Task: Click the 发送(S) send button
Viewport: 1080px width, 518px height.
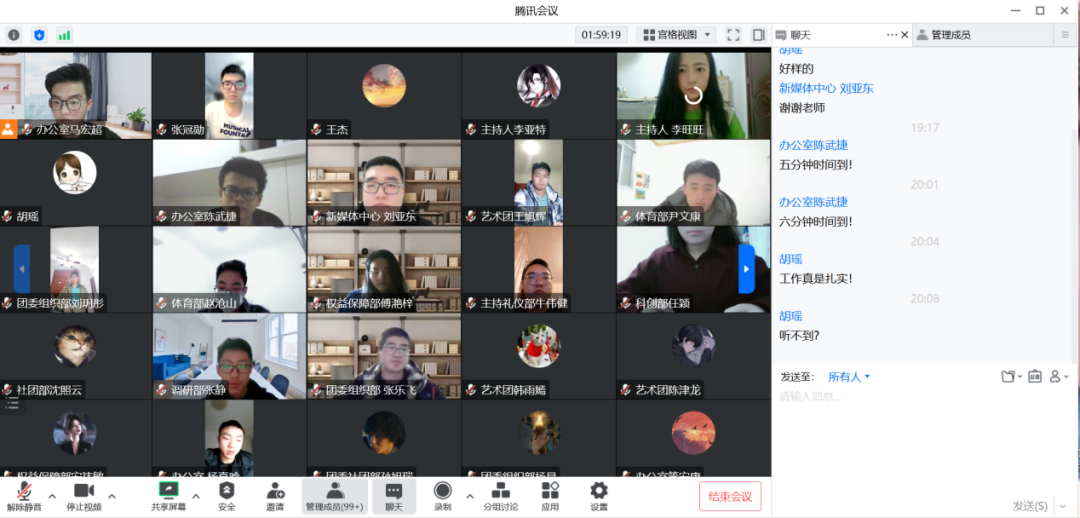Action: tap(1030, 506)
